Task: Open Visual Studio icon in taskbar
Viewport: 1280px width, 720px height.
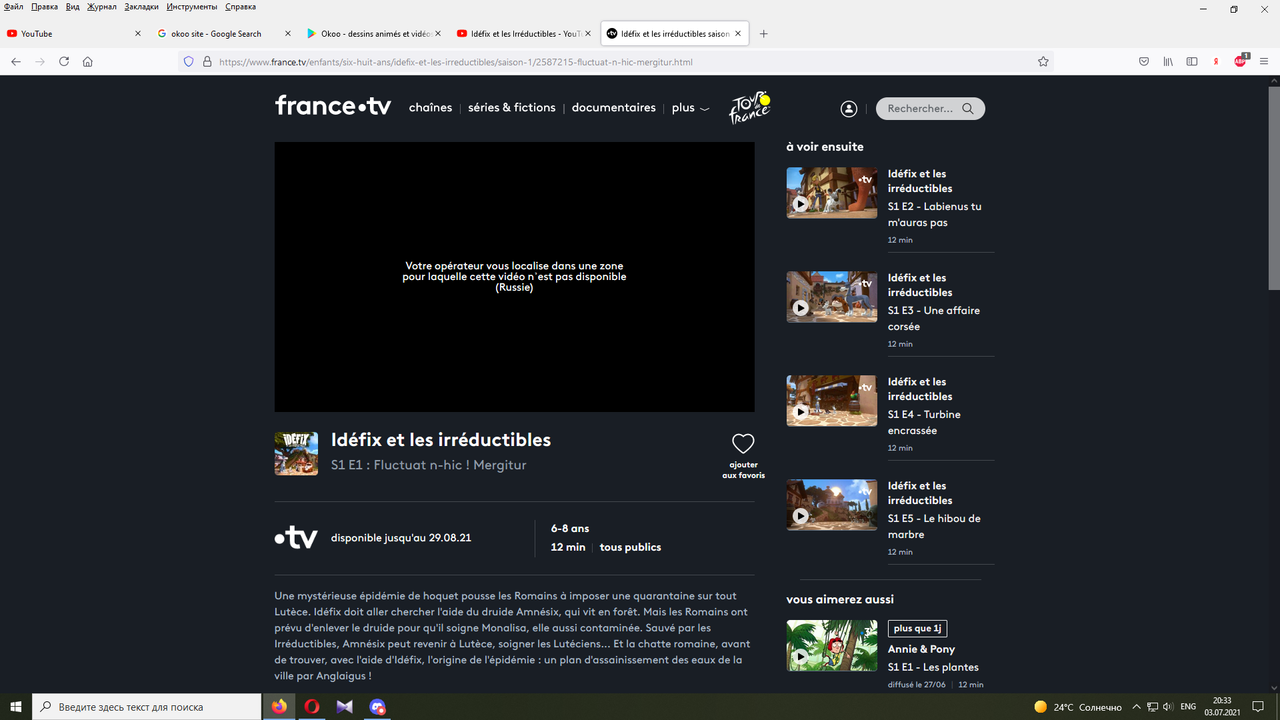Action: (345, 706)
